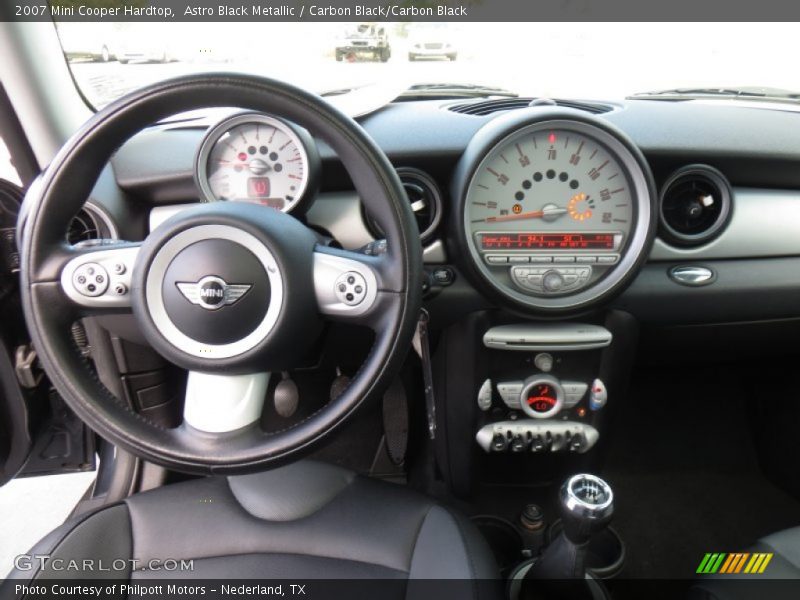Click the "Astro Black Metallic" color text
This screenshot has width=800, height=600.
click(x=239, y=11)
